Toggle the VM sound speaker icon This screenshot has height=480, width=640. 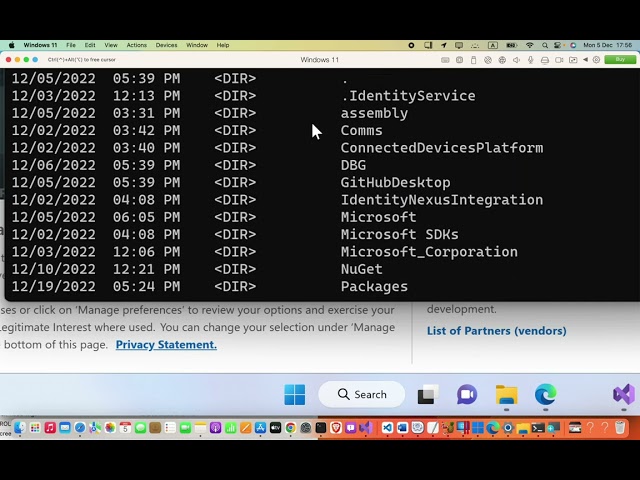pos(516,60)
